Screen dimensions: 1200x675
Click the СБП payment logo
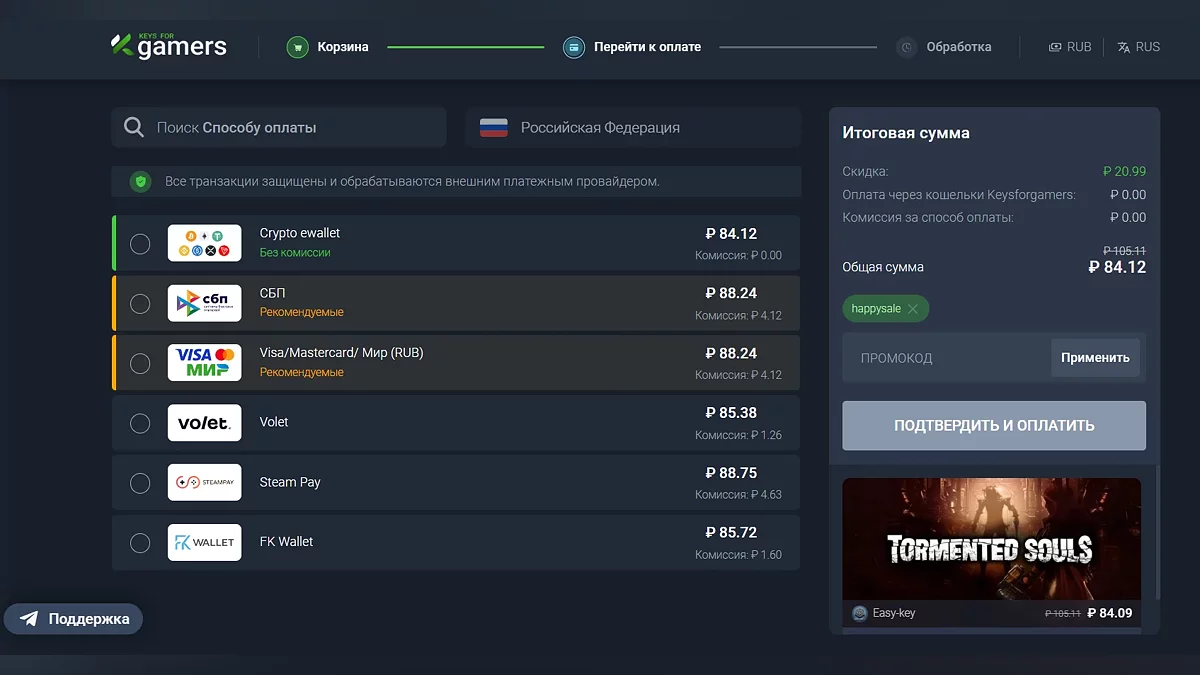pos(204,303)
